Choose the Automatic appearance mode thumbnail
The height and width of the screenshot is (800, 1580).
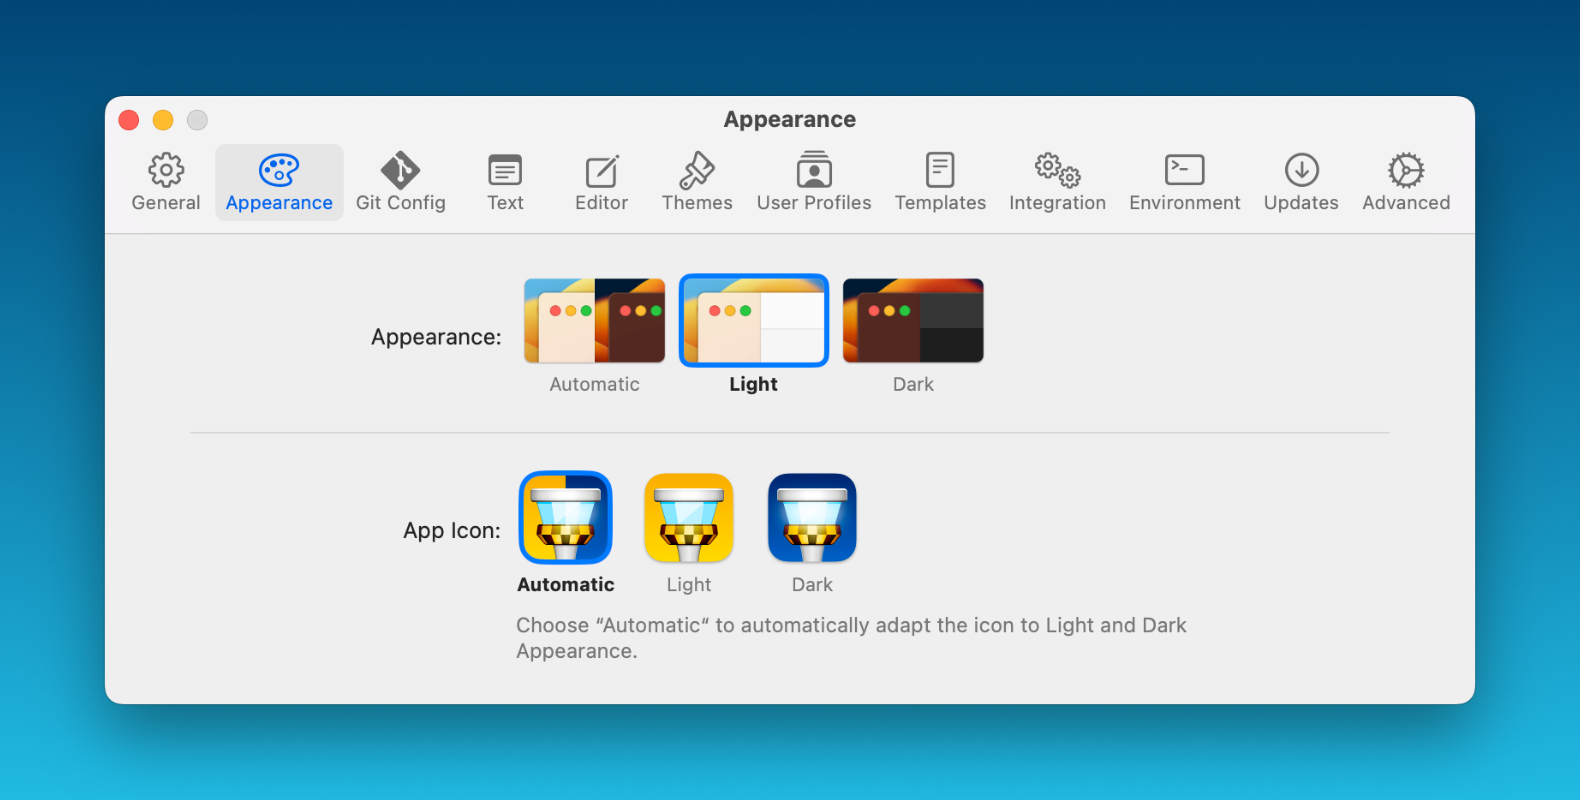pyautogui.click(x=594, y=321)
